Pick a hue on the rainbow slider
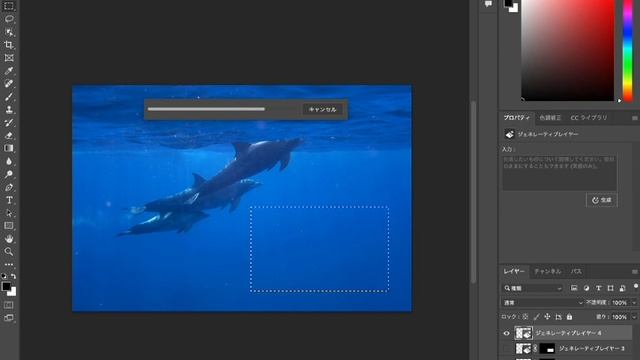 [628, 50]
